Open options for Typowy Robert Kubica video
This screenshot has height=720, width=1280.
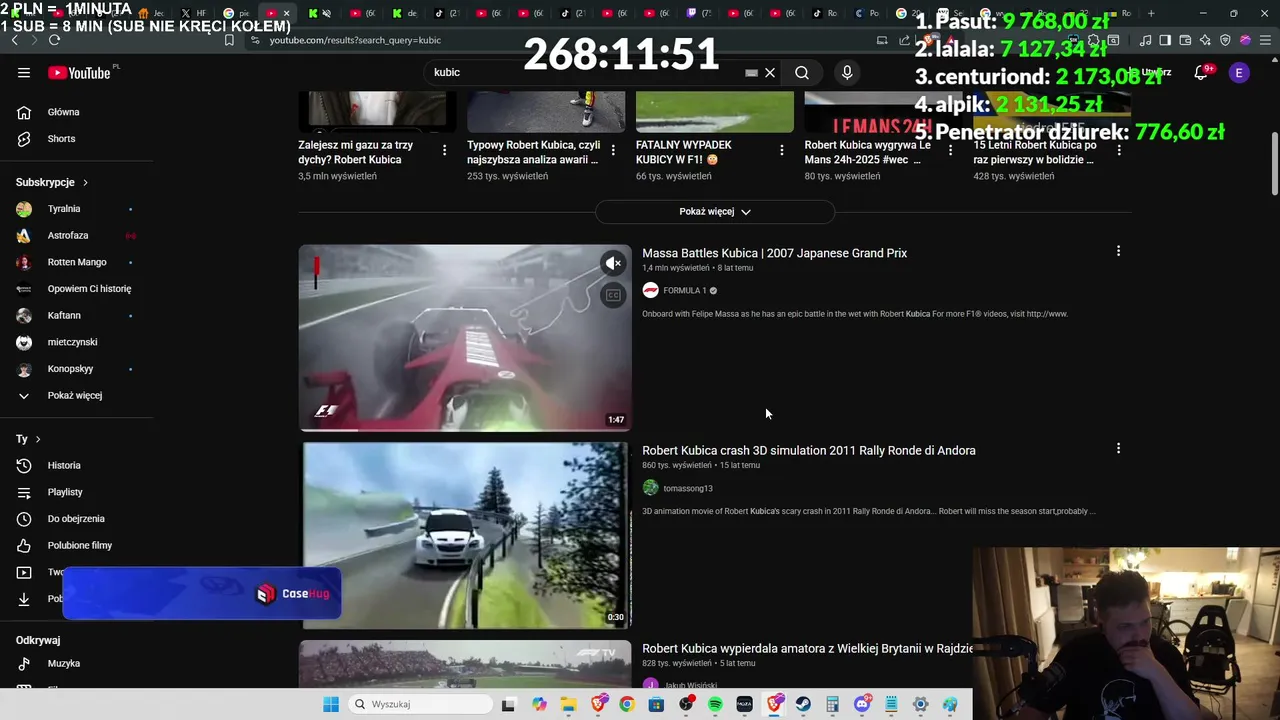pyautogui.click(x=613, y=150)
